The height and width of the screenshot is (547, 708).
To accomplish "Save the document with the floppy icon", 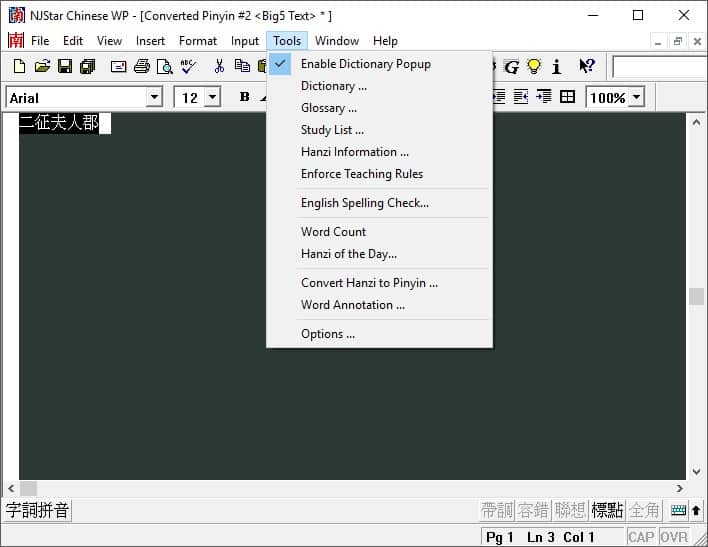I will click(x=65, y=66).
